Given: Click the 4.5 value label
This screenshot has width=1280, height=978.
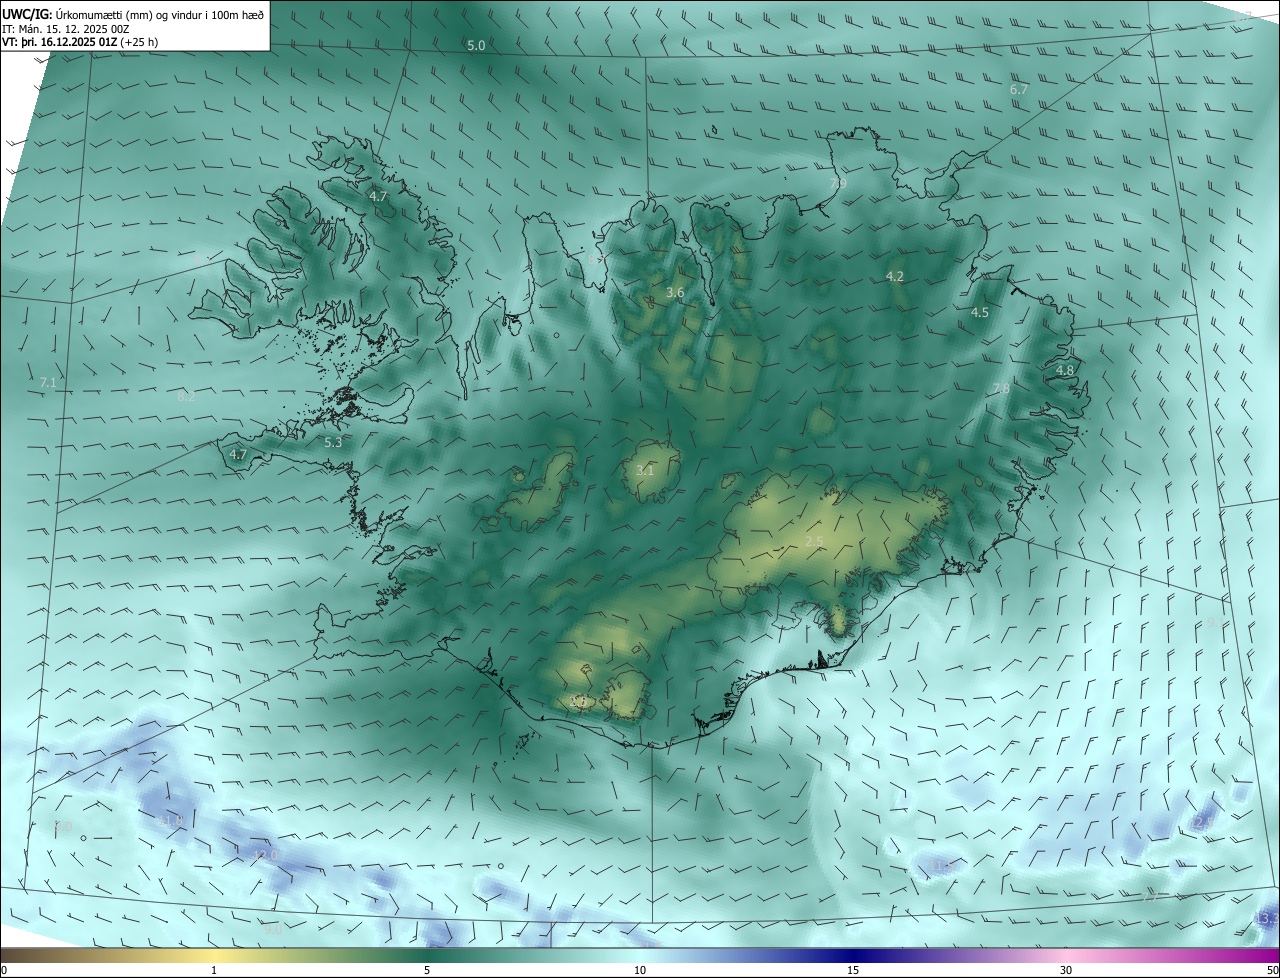Looking at the screenshot, I should [x=980, y=313].
